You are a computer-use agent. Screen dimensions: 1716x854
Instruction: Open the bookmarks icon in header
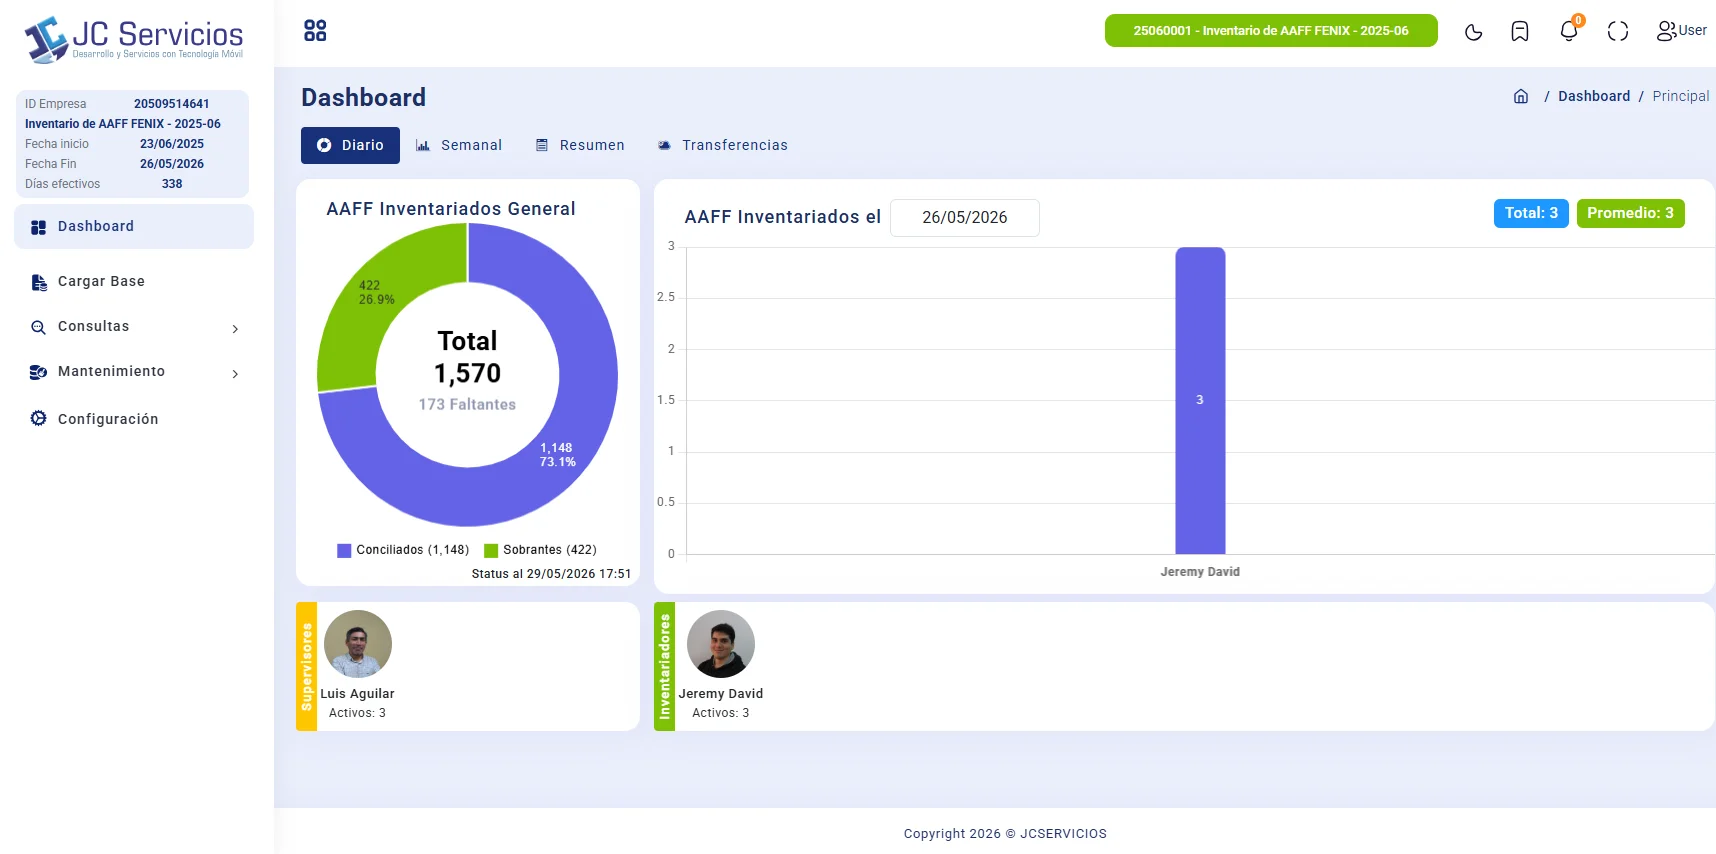pos(1520,32)
